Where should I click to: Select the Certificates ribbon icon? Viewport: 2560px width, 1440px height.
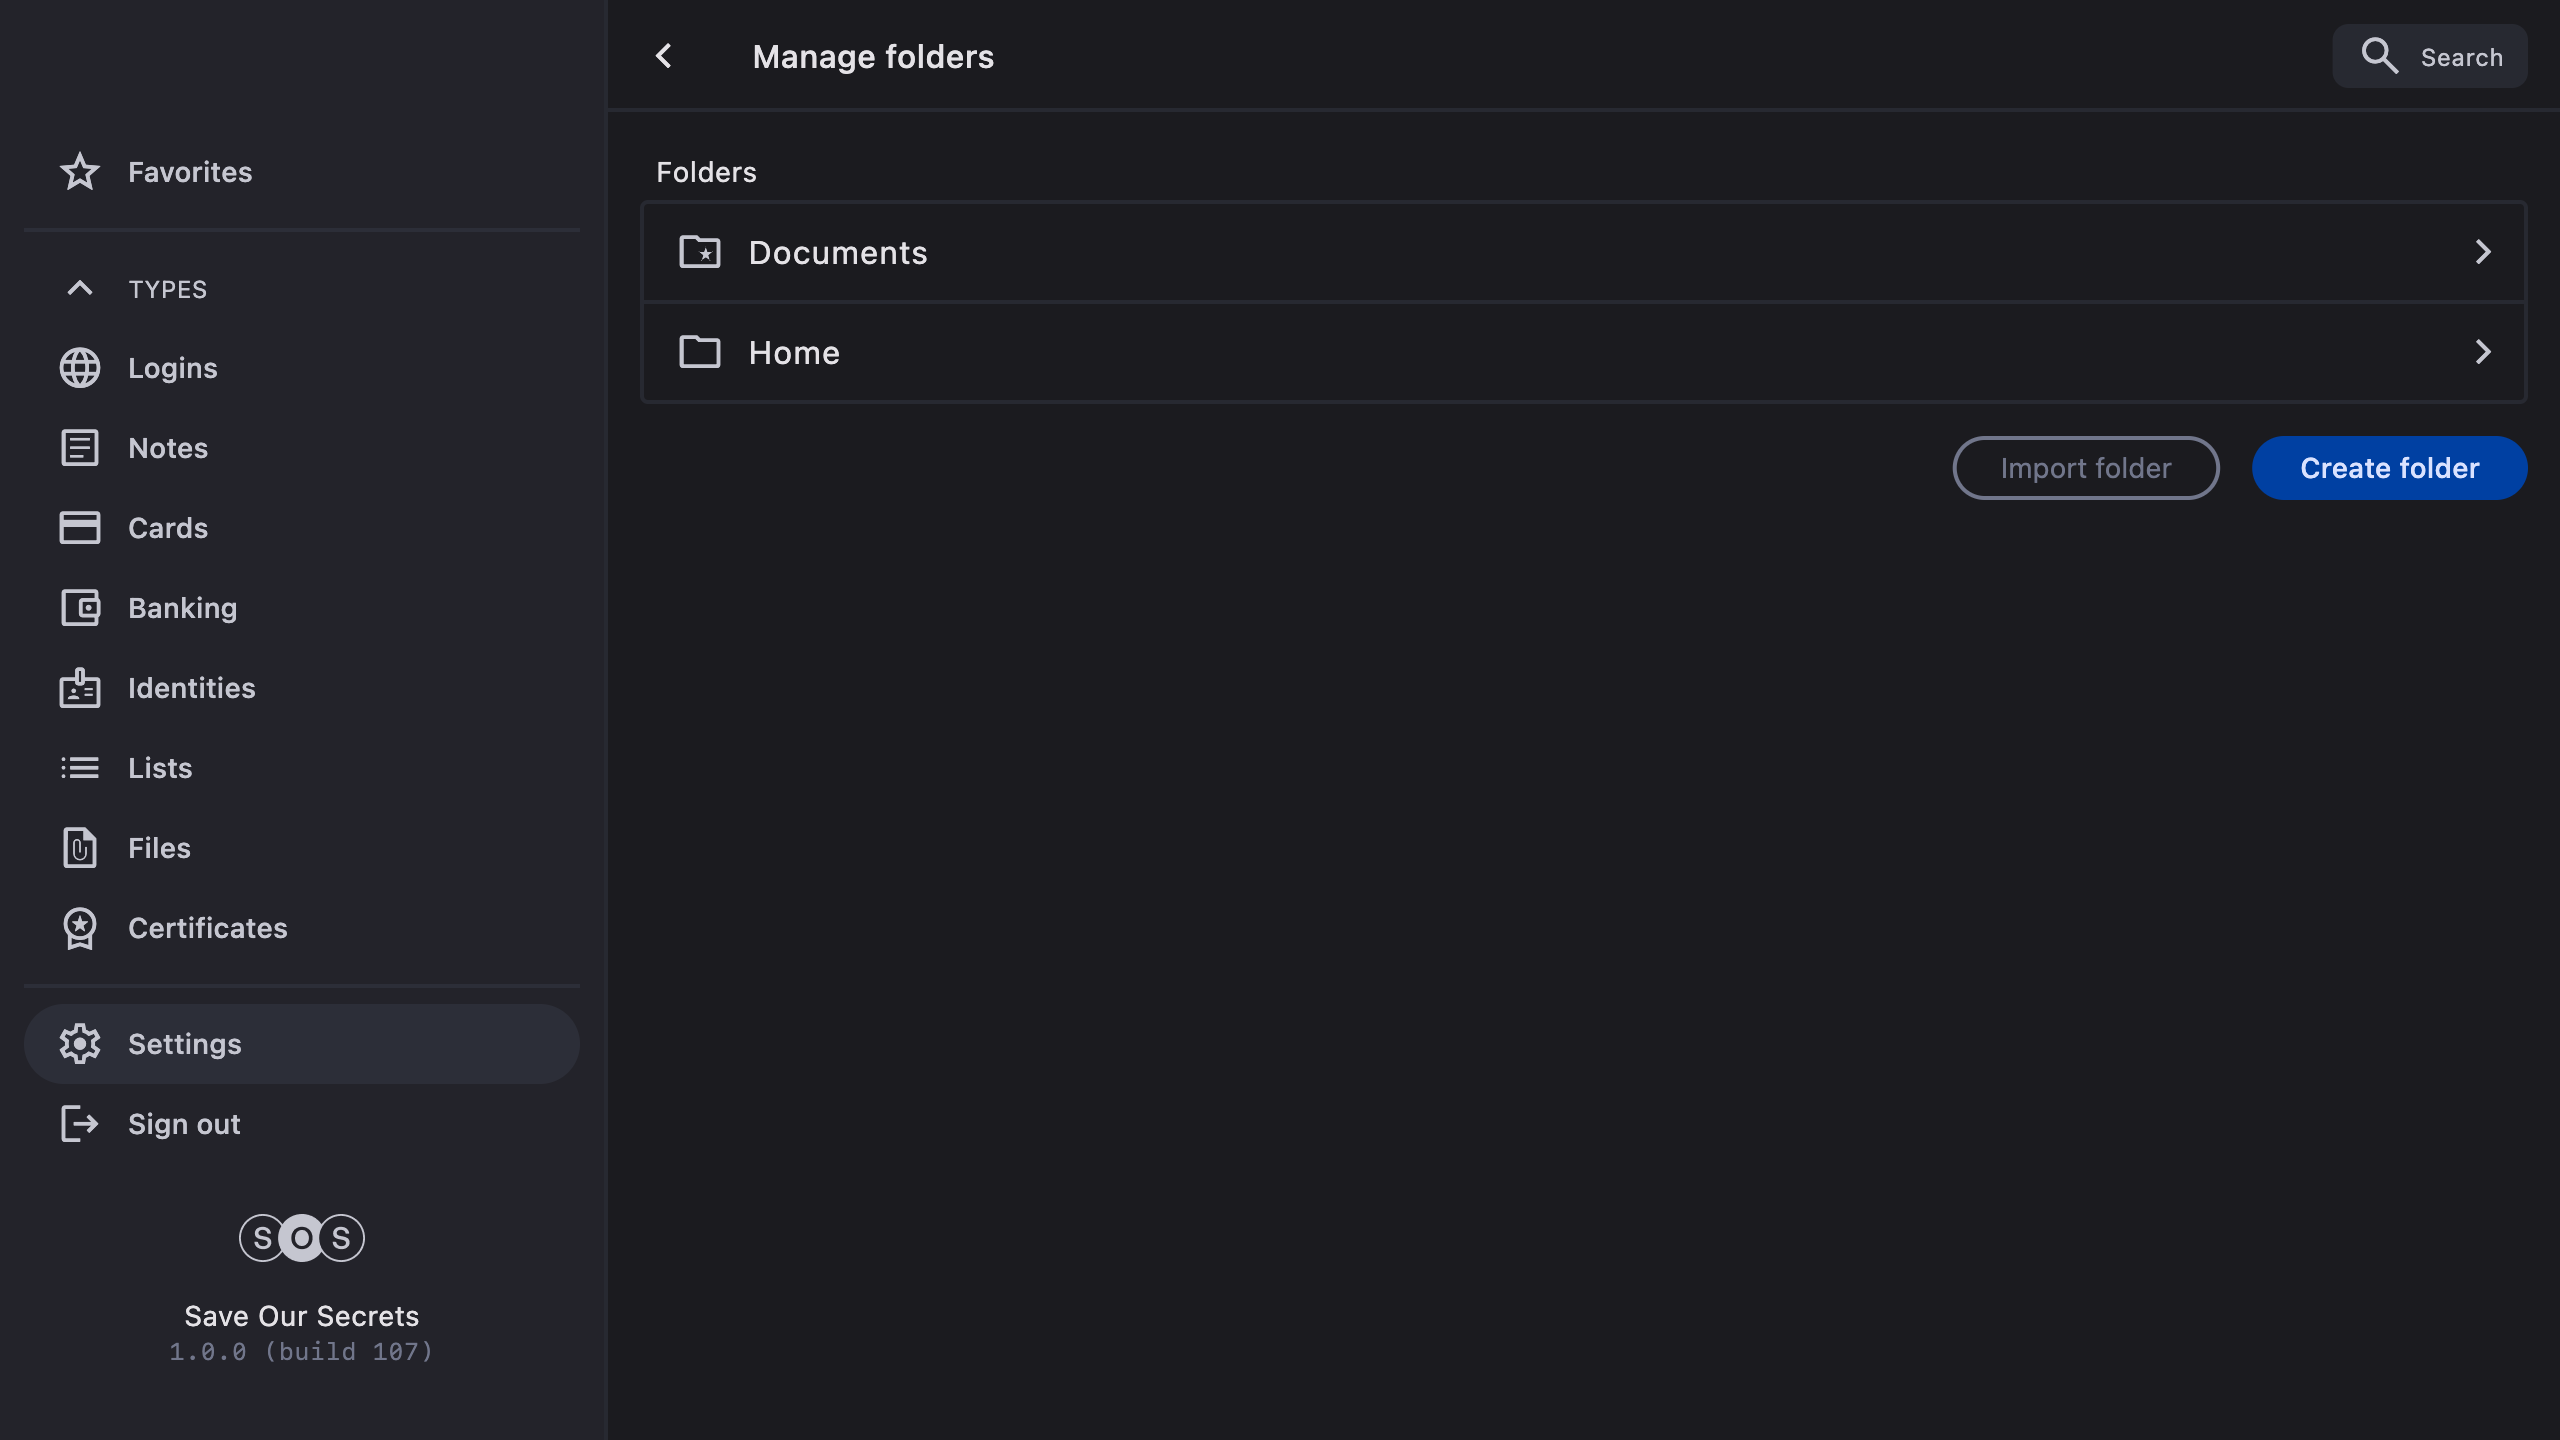point(80,928)
